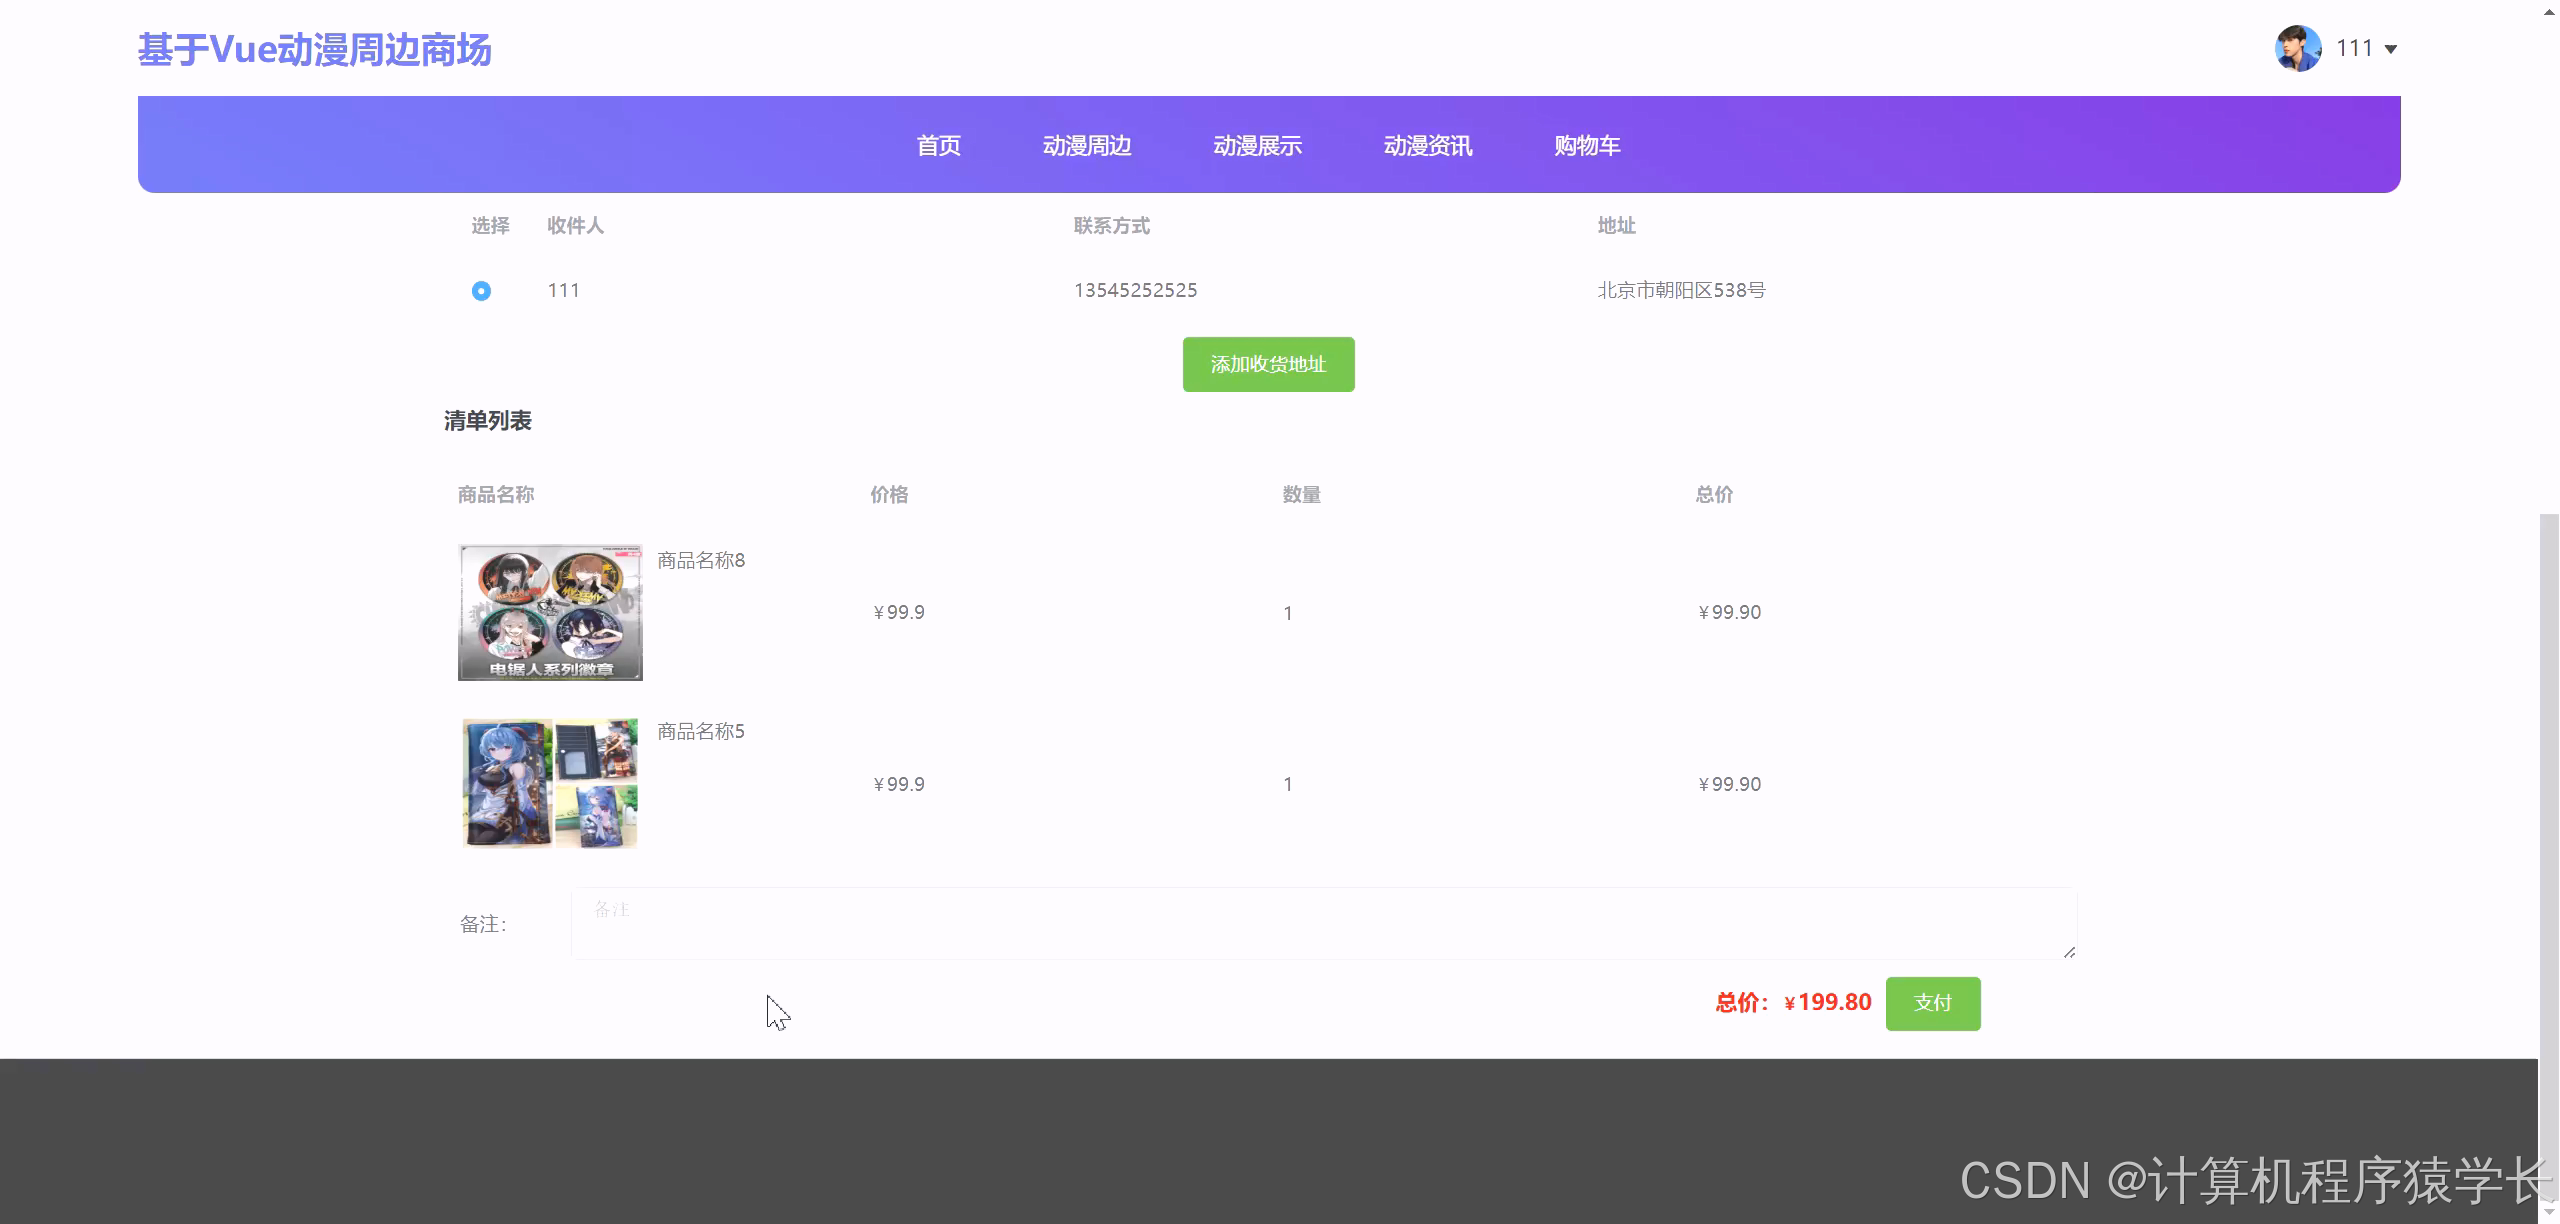The image size is (2560, 1224).
Task: Click the 地址 column header
Action: (x=1616, y=226)
